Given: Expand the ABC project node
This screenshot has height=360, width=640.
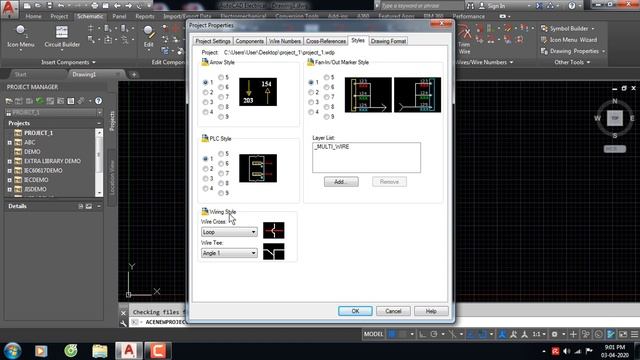Looking at the screenshot, I should pyautogui.click(x=9, y=142).
